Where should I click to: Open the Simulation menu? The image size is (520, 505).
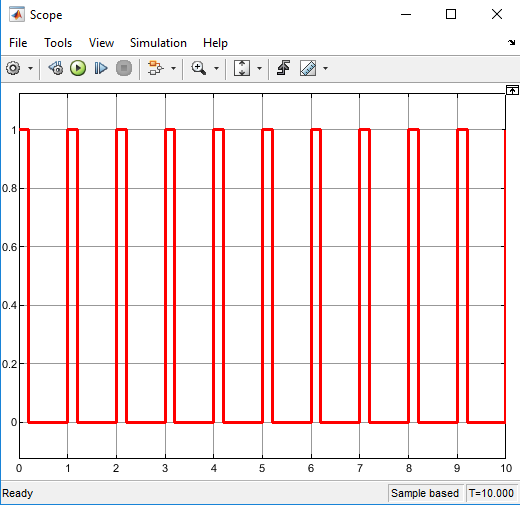pos(158,43)
